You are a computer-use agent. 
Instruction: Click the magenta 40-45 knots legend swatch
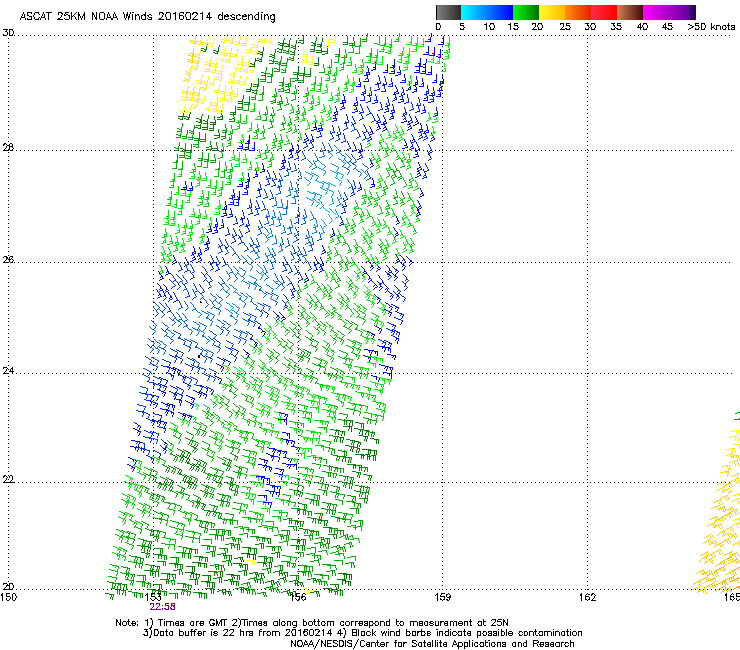click(x=656, y=12)
